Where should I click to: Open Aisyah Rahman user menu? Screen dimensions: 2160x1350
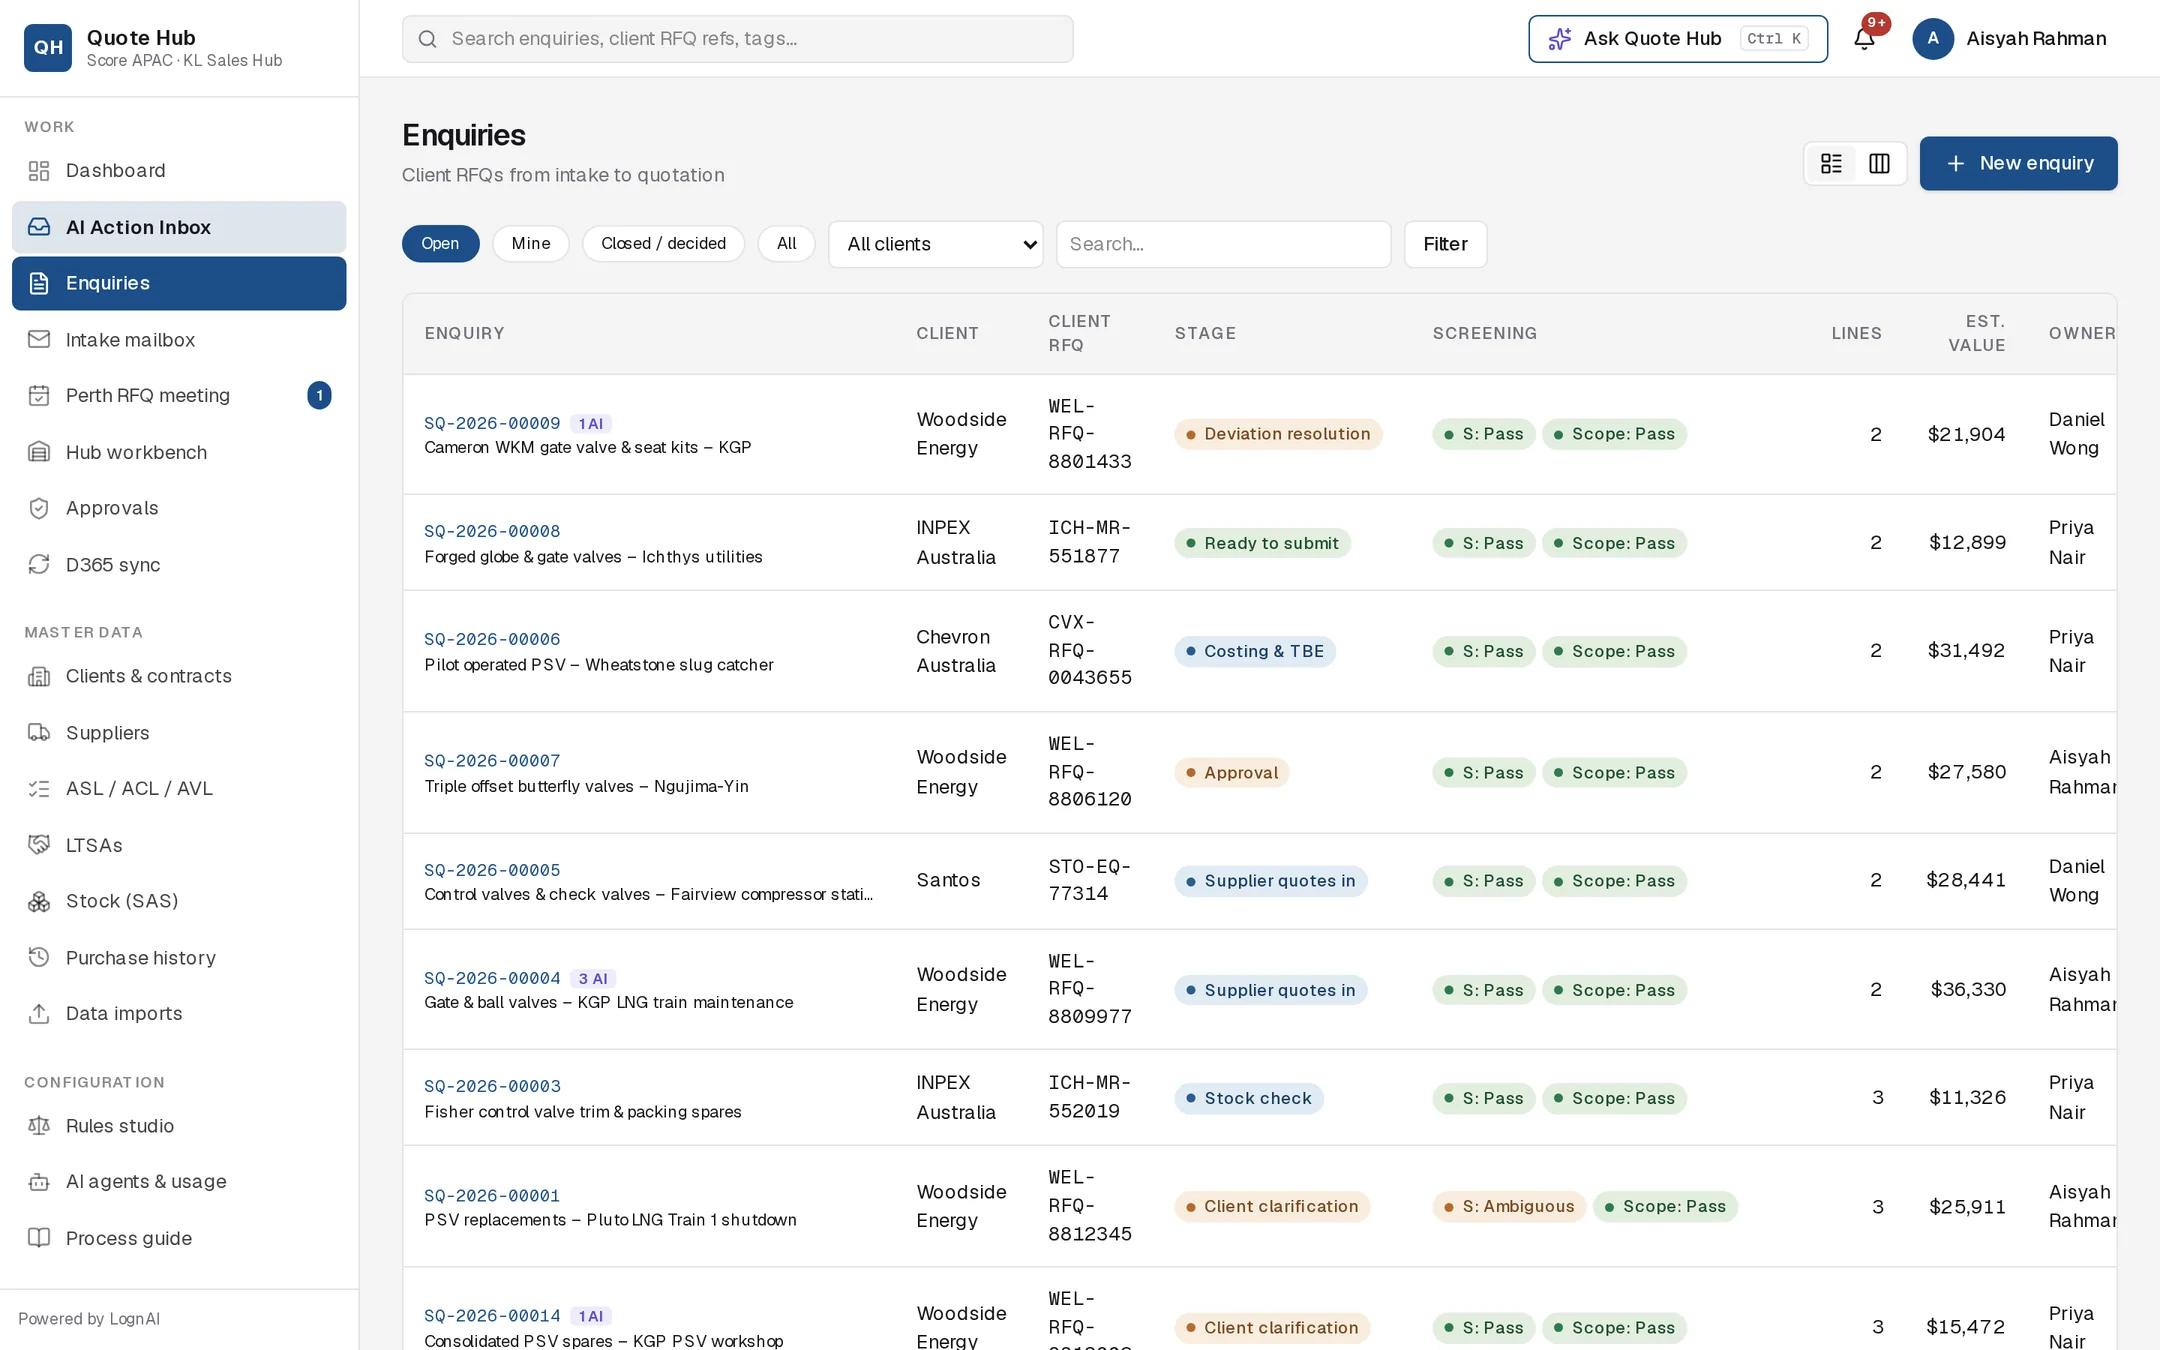coord(2009,38)
